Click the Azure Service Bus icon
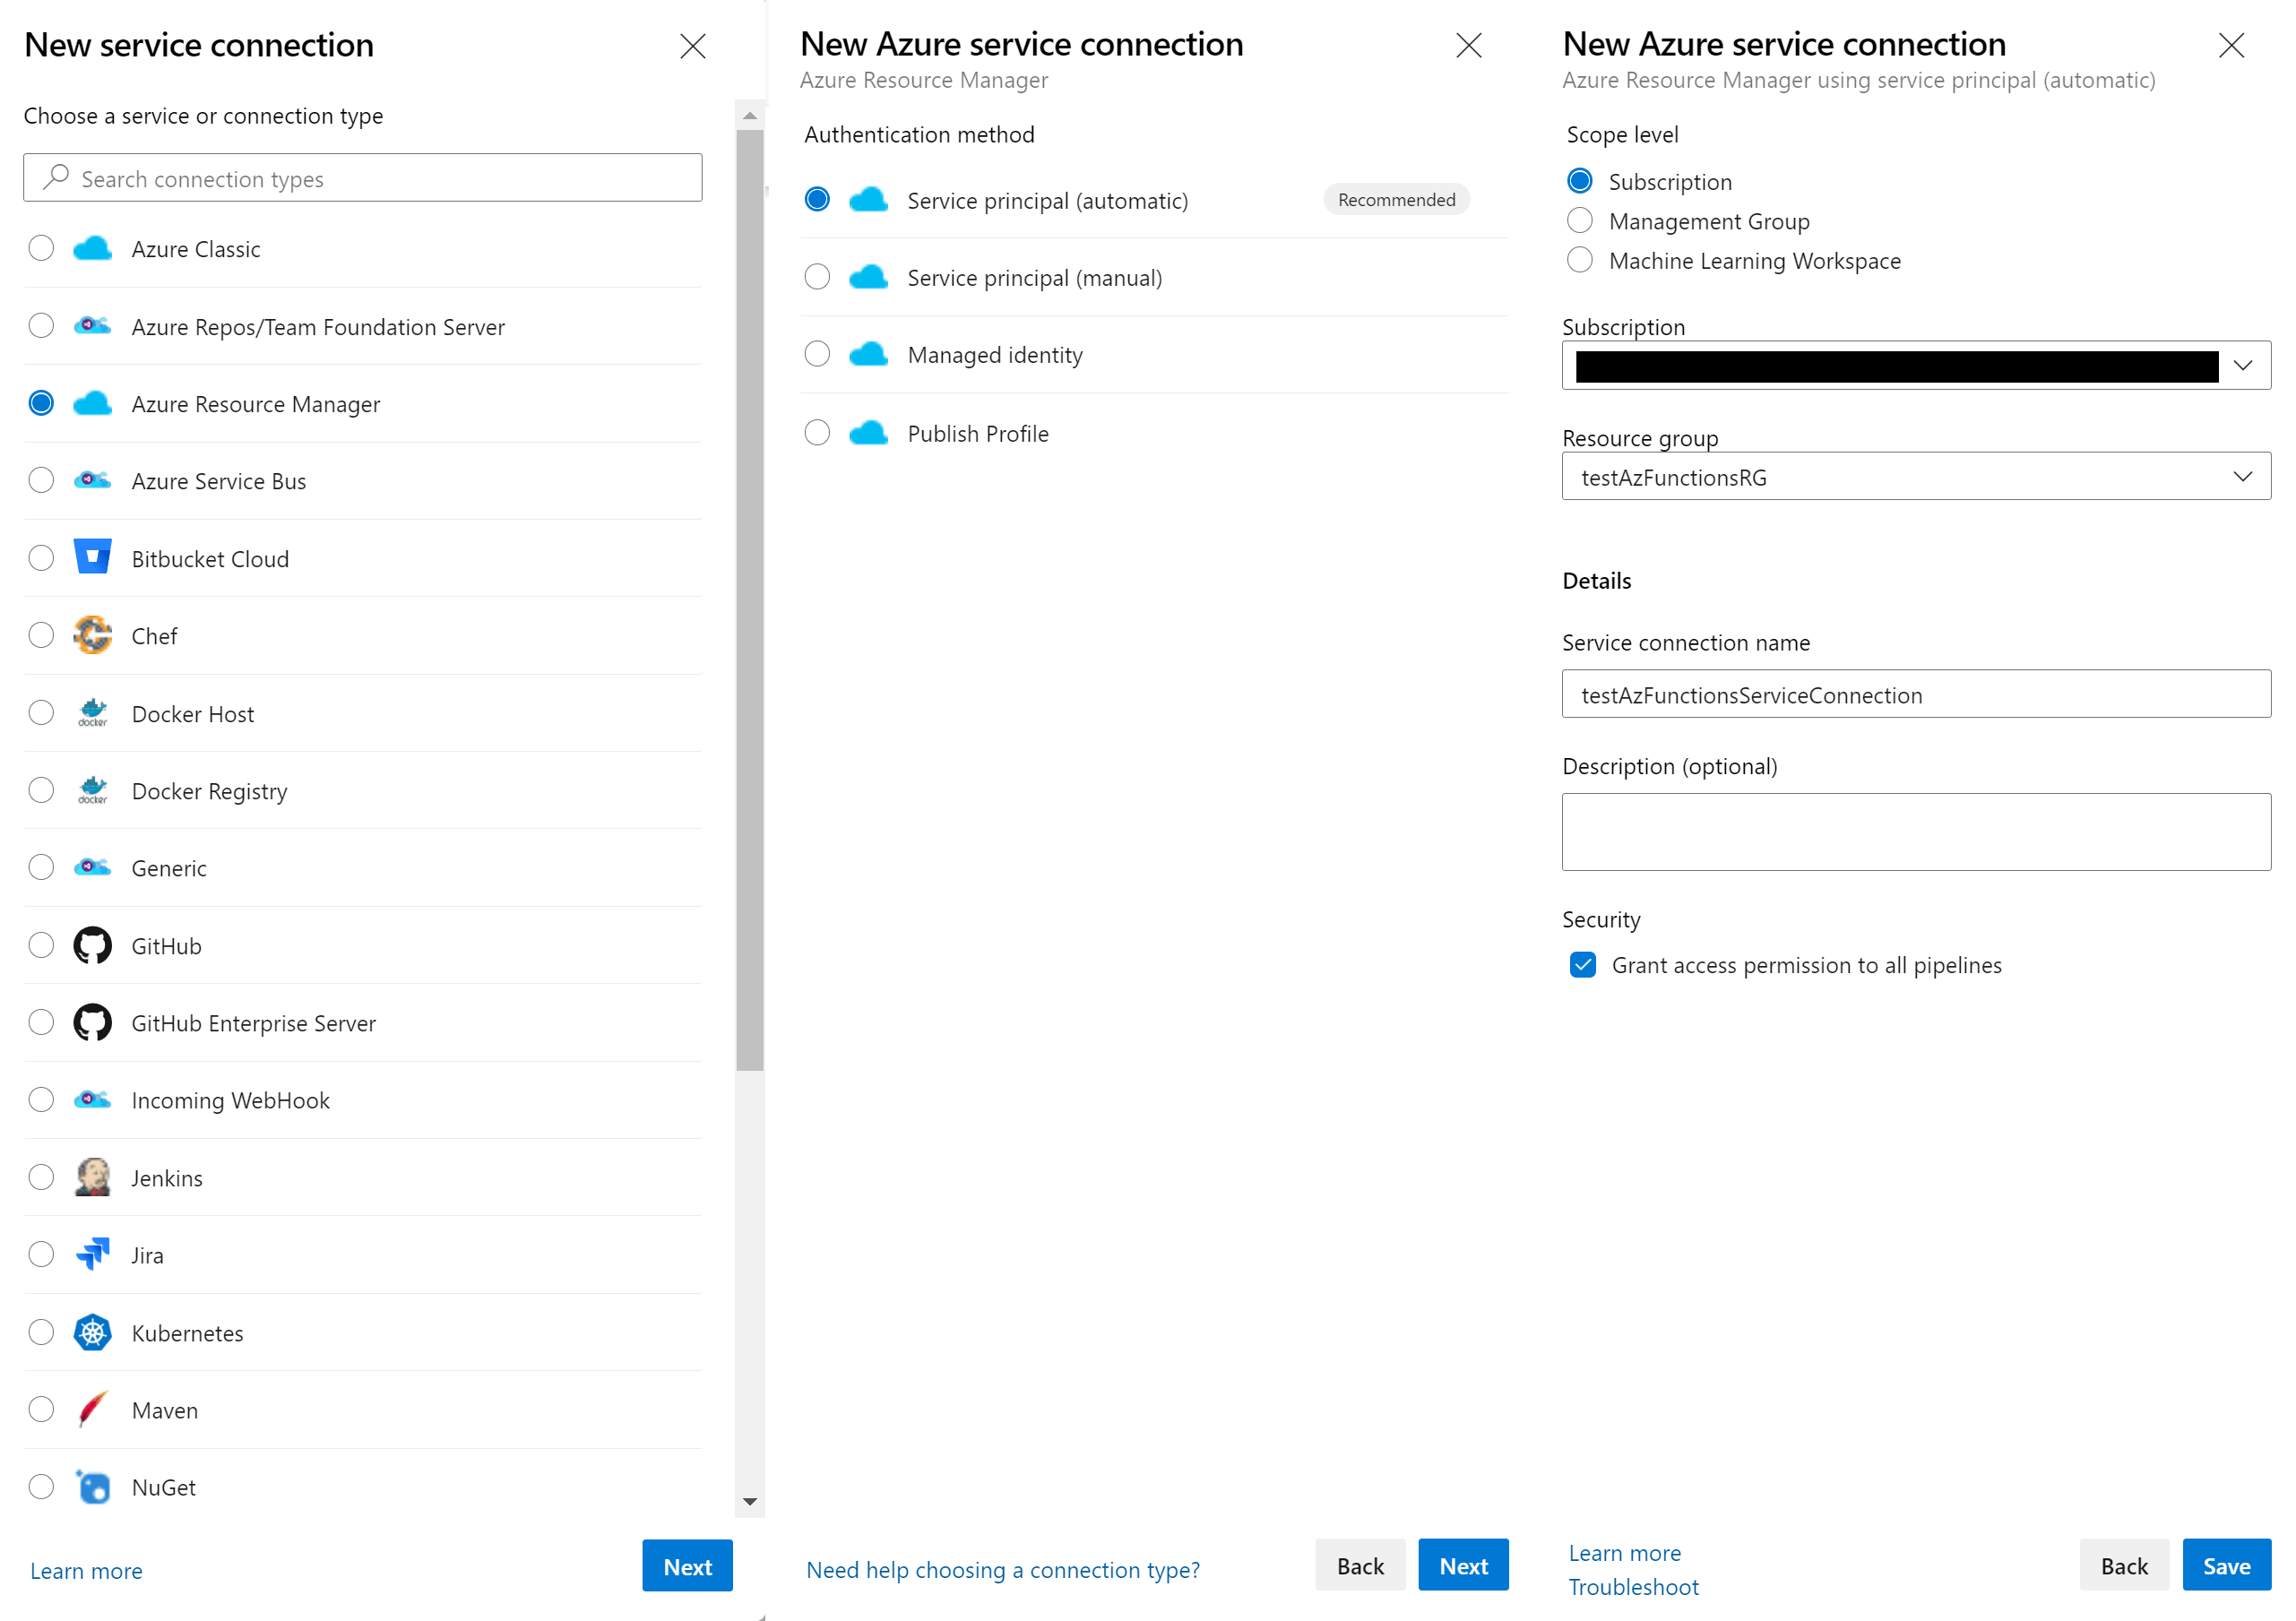 pos(92,480)
